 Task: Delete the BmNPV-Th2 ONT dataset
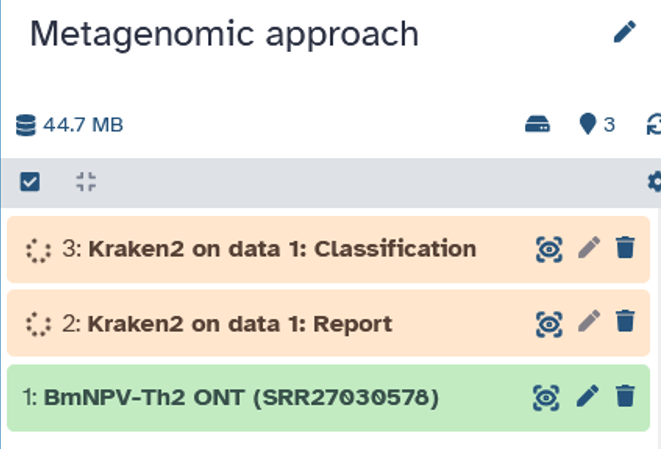tap(625, 396)
